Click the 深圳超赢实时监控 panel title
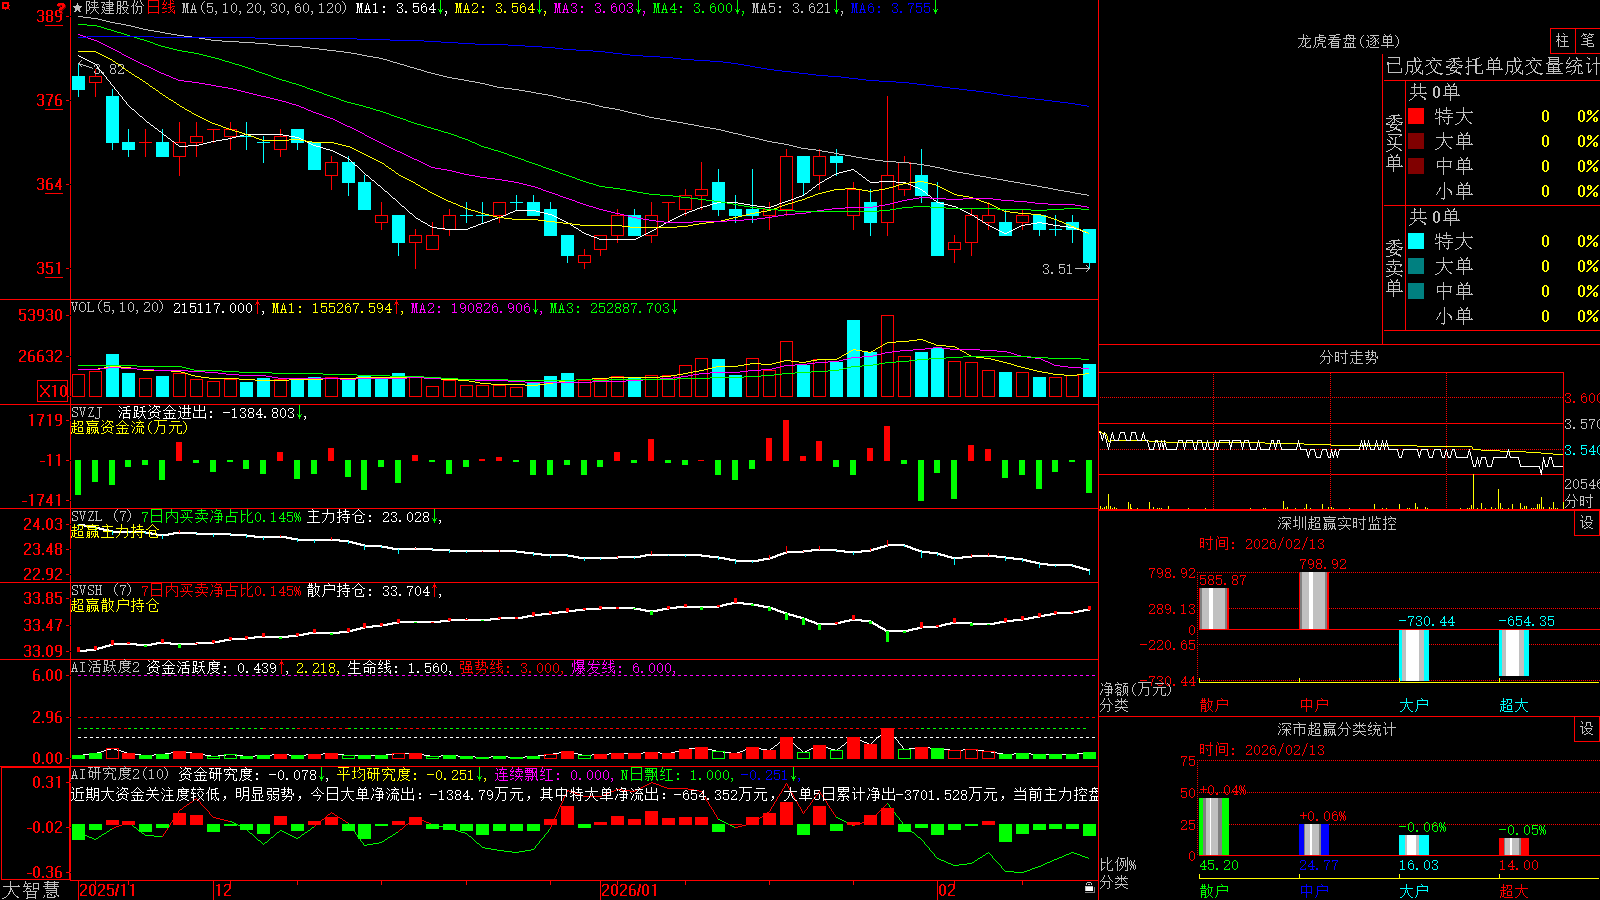The width and height of the screenshot is (1600, 900). pyautogui.click(x=1336, y=523)
